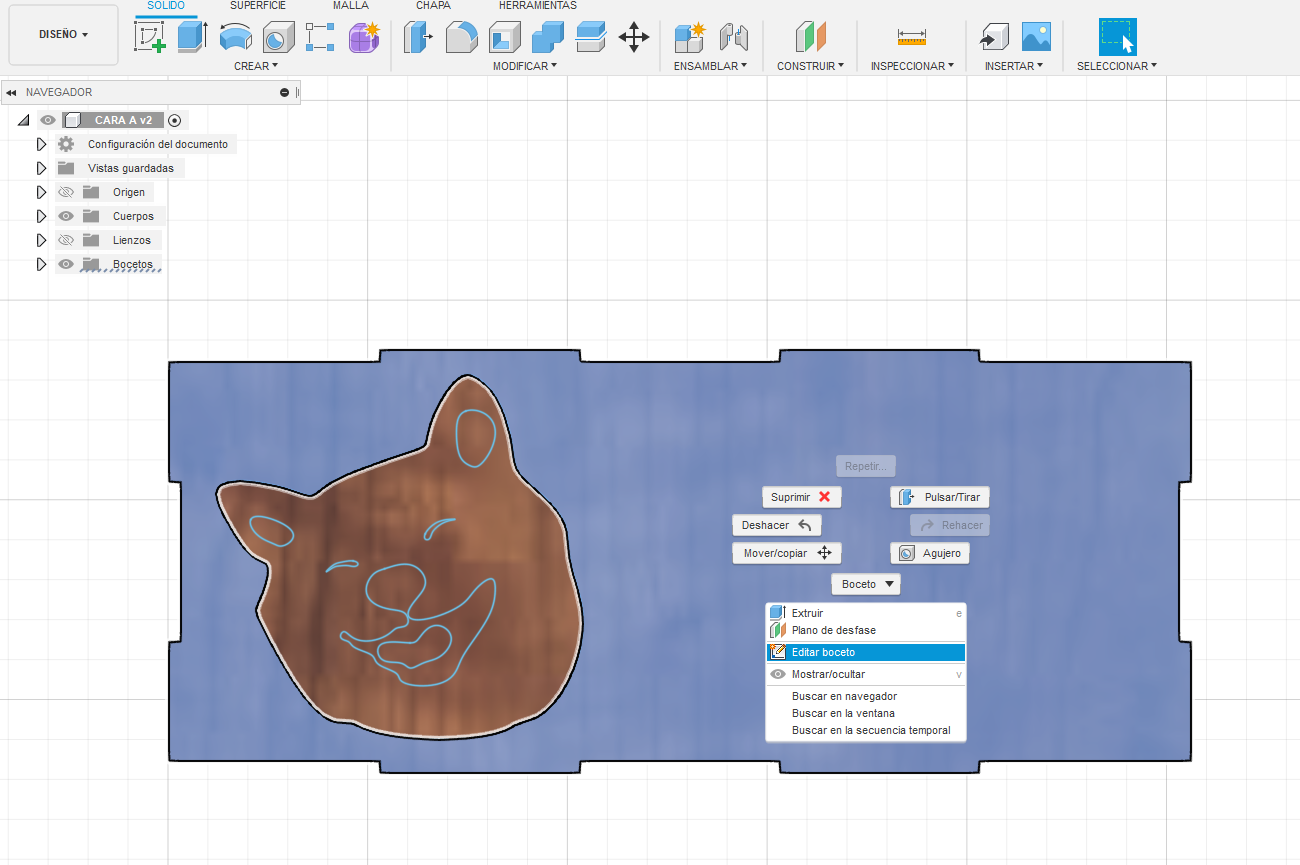Click the CARA A v2 component cube icon
Image resolution: width=1300 pixels, height=865 pixels.
click(72, 120)
